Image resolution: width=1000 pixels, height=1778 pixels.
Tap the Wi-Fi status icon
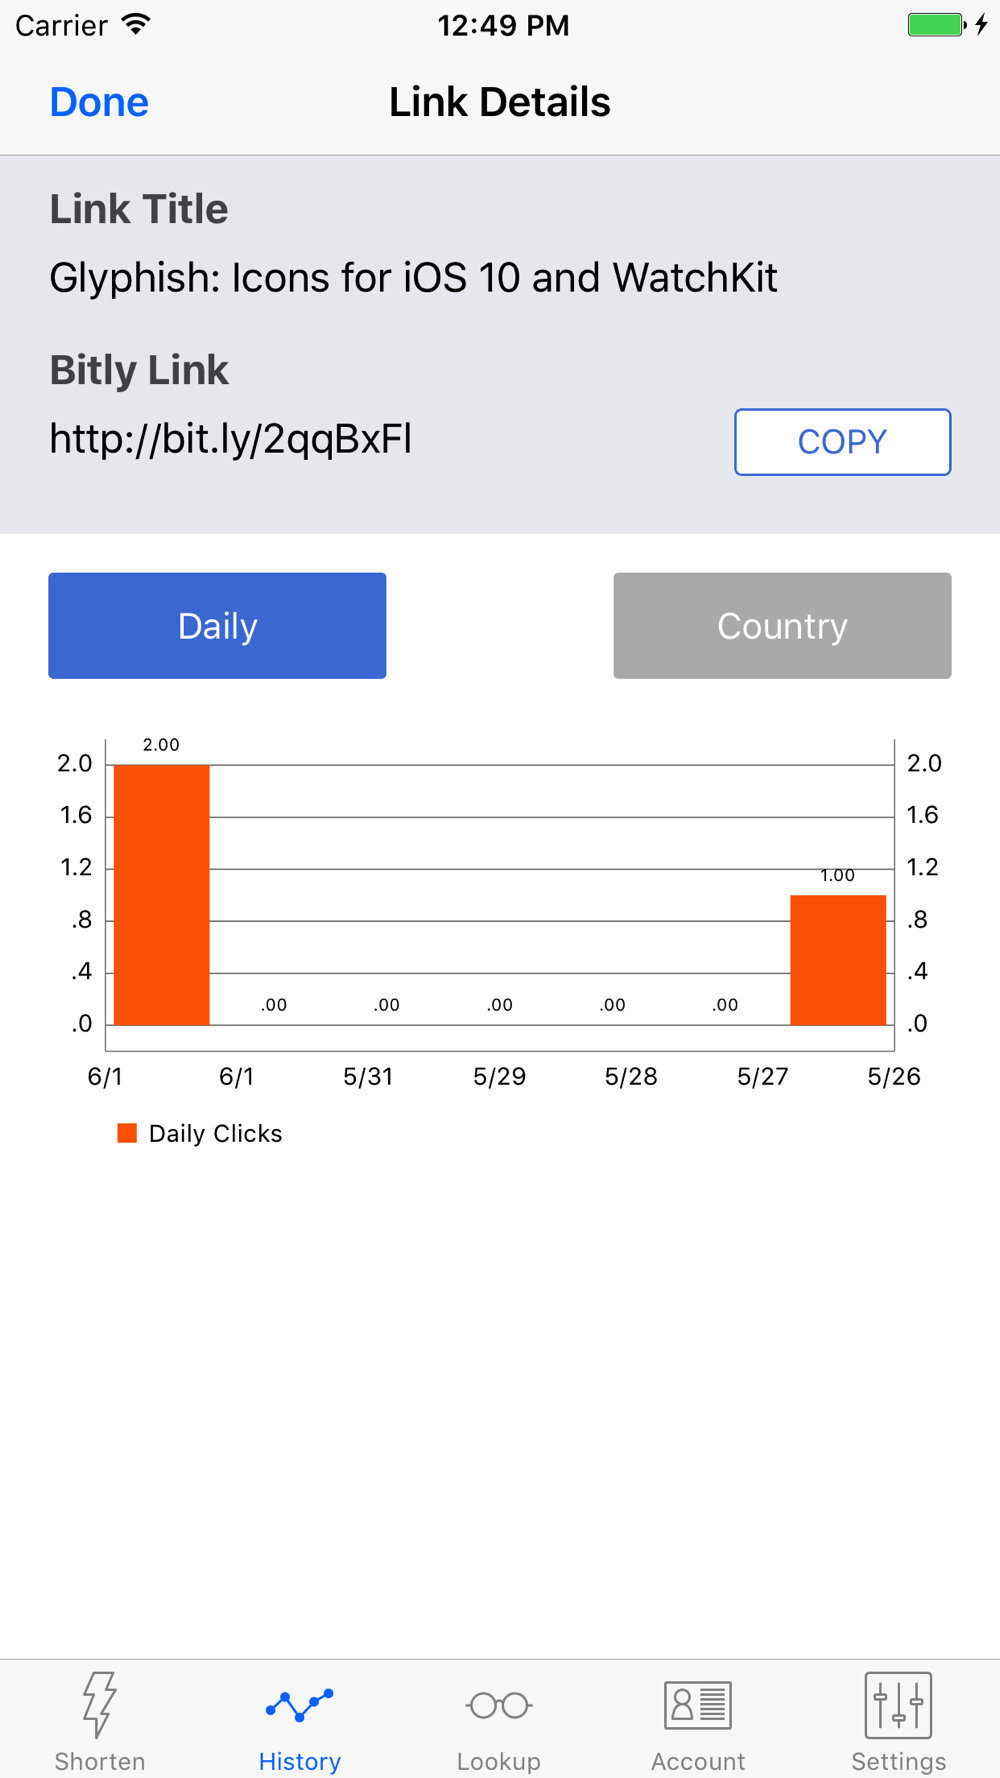pyautogui.click(x=136, y=25)
